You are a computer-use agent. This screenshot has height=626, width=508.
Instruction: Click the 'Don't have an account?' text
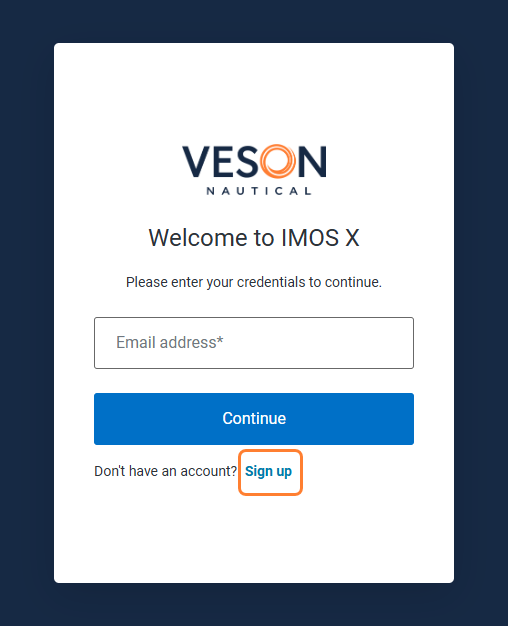point(165,471)
